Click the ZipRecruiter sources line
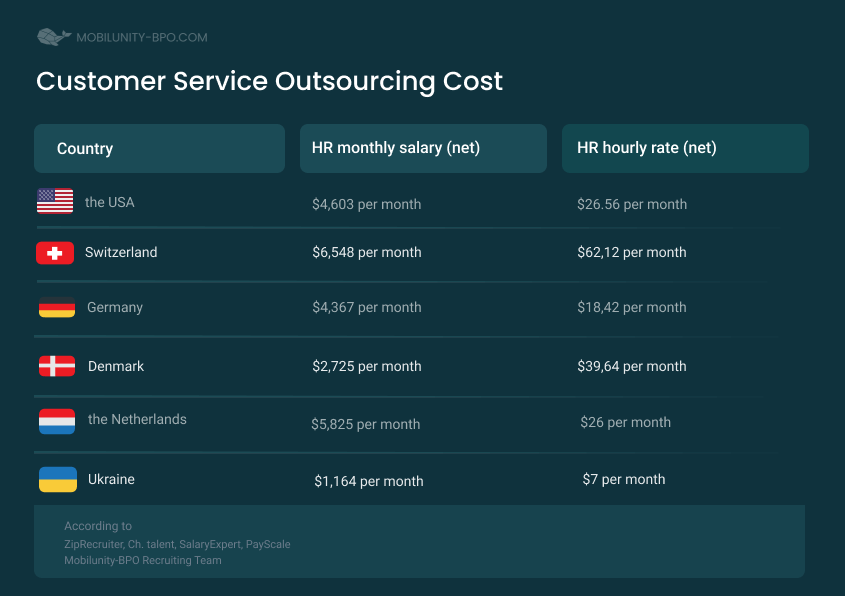The image size is (845, 596). (x=177, y=544)
